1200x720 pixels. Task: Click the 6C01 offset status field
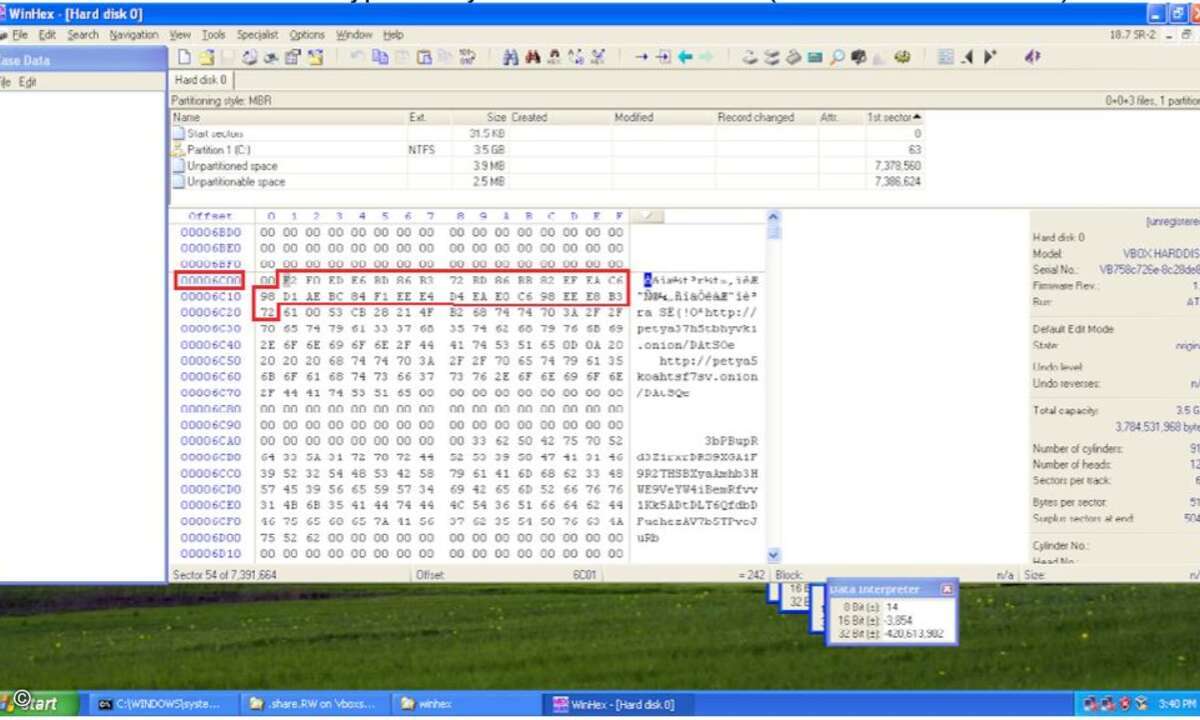pyautogui.click(x=584, y=575)
